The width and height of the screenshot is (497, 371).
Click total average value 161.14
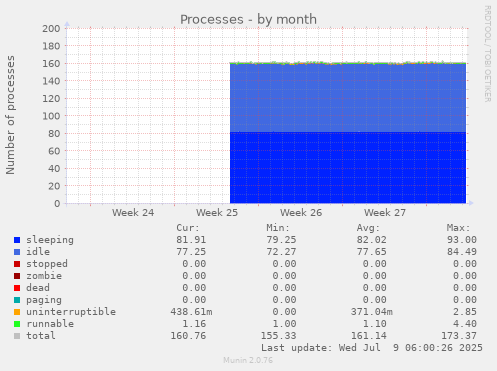tap(369, 336)
